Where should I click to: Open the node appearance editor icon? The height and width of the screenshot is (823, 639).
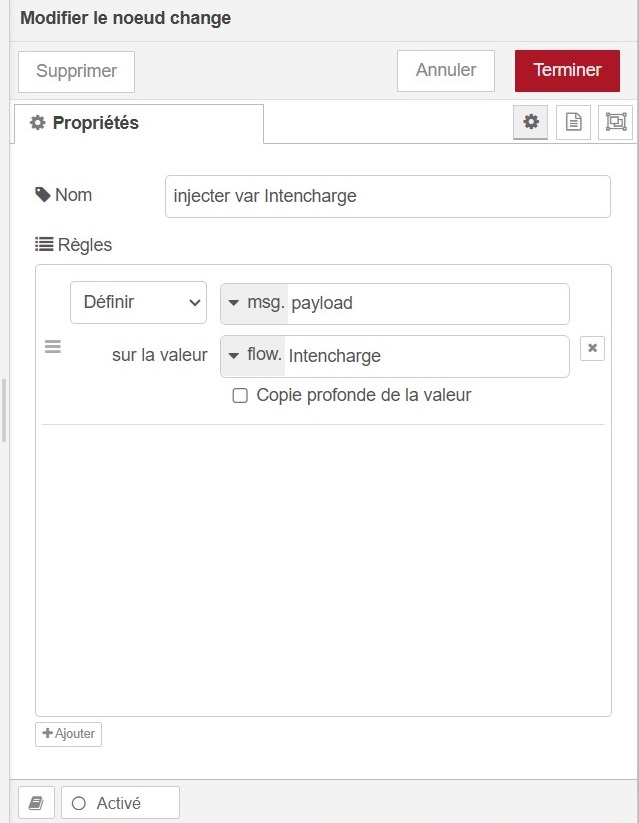click(x=614, y=121)
